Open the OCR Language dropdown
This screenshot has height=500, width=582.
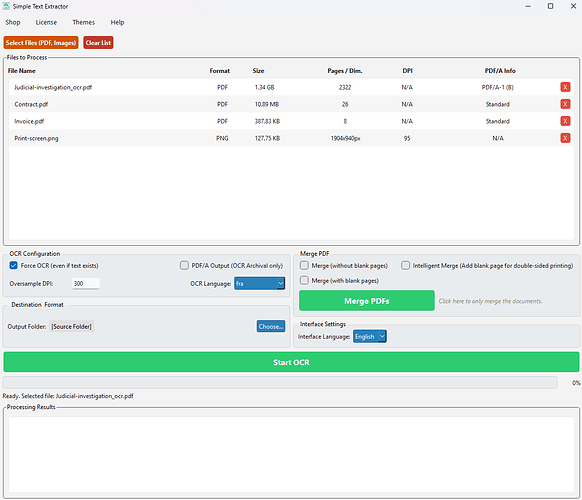point(259,284)
